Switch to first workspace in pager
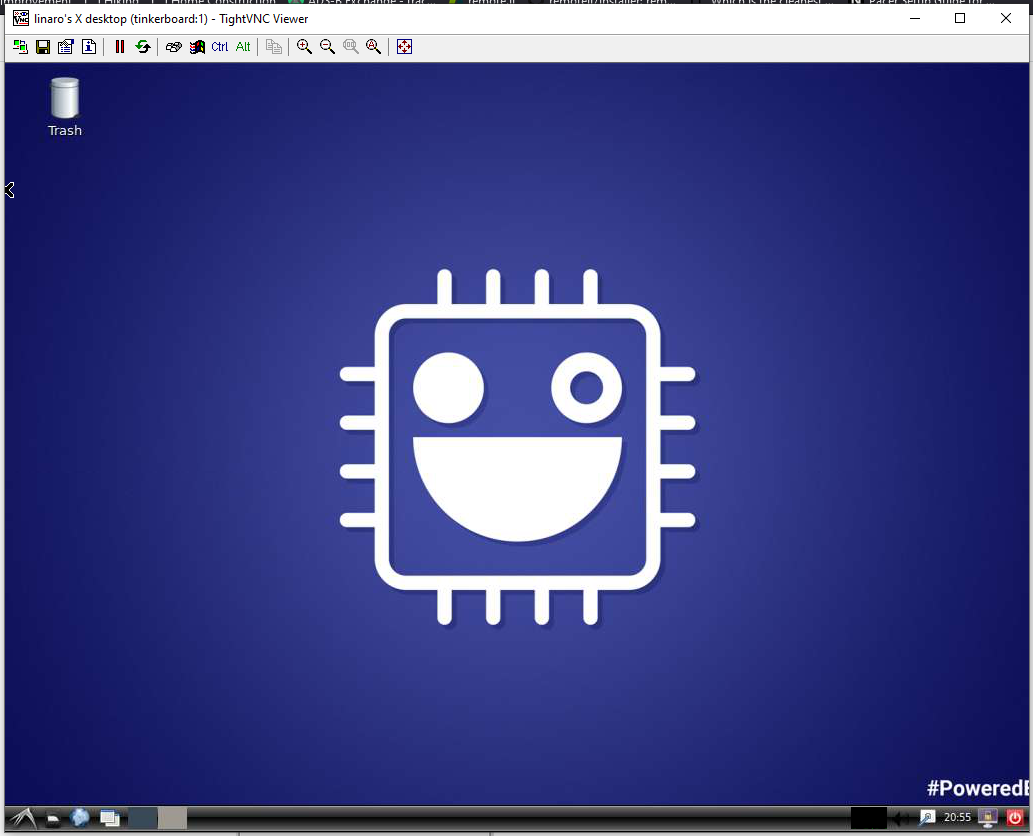Viewport: 1033px width, 836px height. 142,818
